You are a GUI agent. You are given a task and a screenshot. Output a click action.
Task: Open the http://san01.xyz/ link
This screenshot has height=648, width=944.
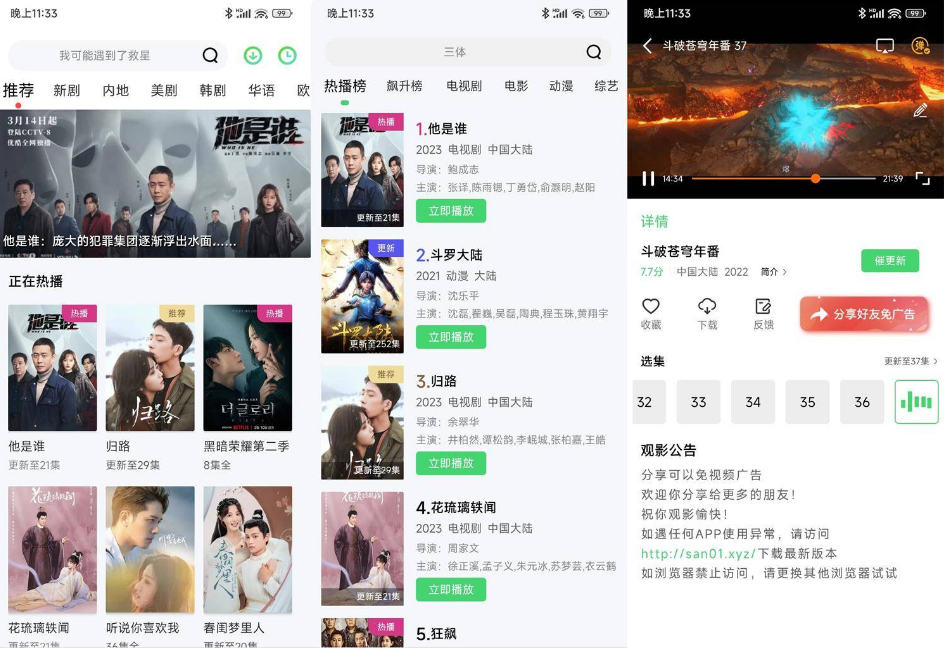pos(698,553)
